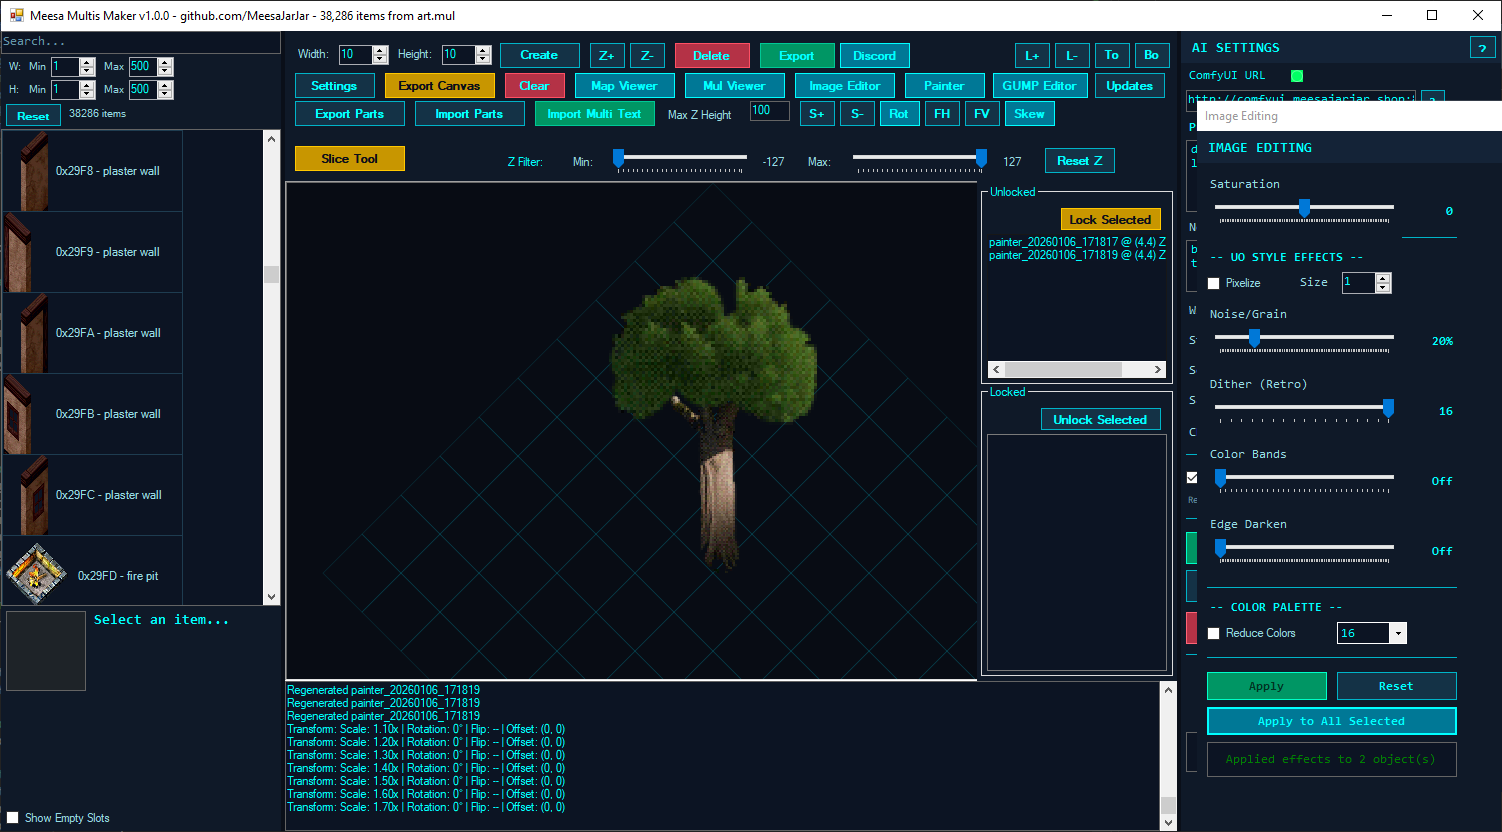Open the Map Viewer
The width and height of the screenshot is (1502, 832).
624,86
